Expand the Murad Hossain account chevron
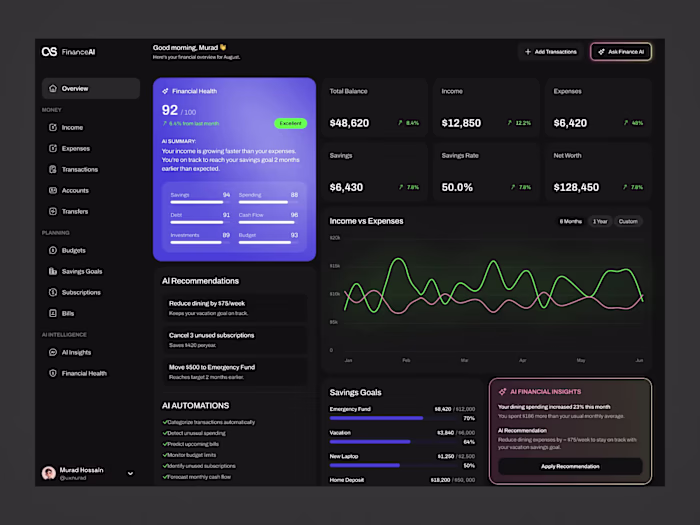 point(130,473)
